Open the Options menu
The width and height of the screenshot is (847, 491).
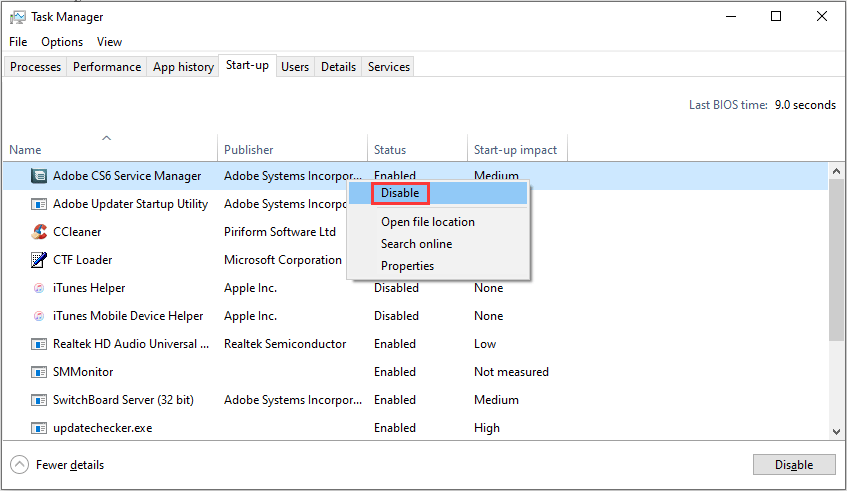coord(62,42)
